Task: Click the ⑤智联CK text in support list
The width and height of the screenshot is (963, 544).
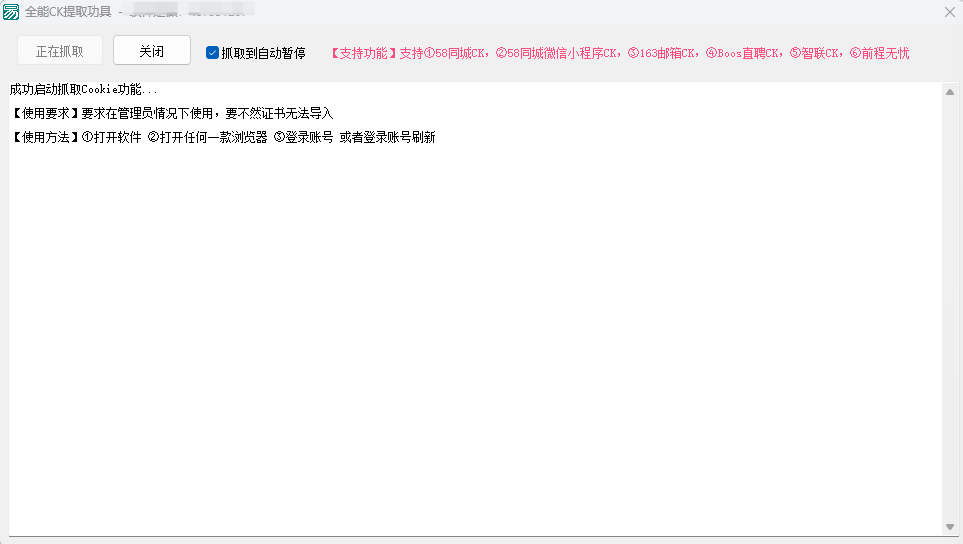Action: pyautogui.click(x=816, y=53)
